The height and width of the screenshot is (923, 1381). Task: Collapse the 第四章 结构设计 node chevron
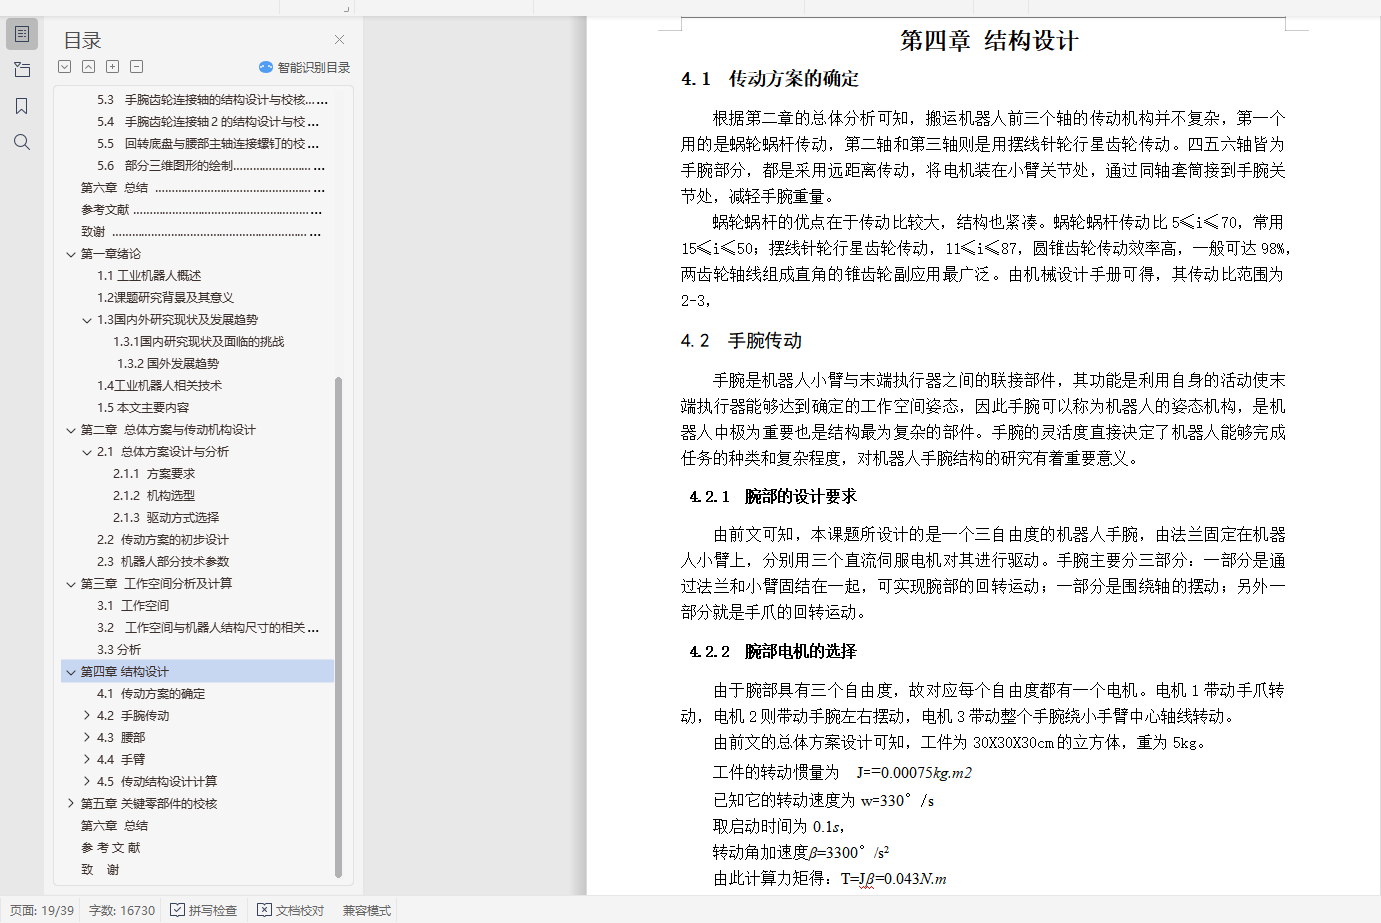click(x=71, y=672)
